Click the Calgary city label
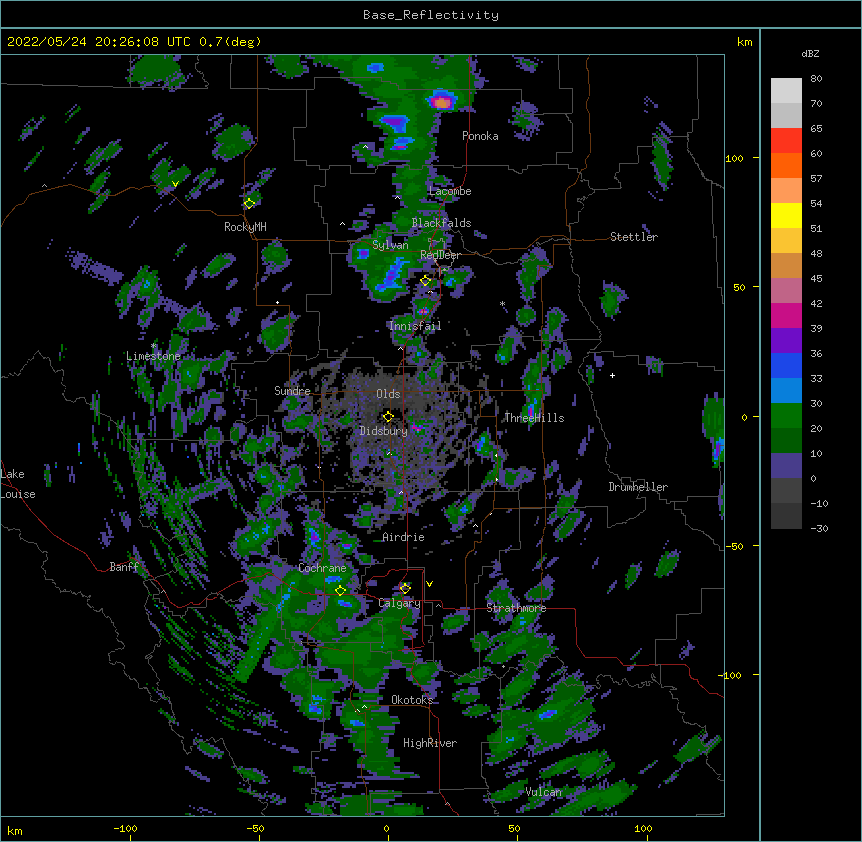This screenshot has width=862, height=842. (400, 603)
